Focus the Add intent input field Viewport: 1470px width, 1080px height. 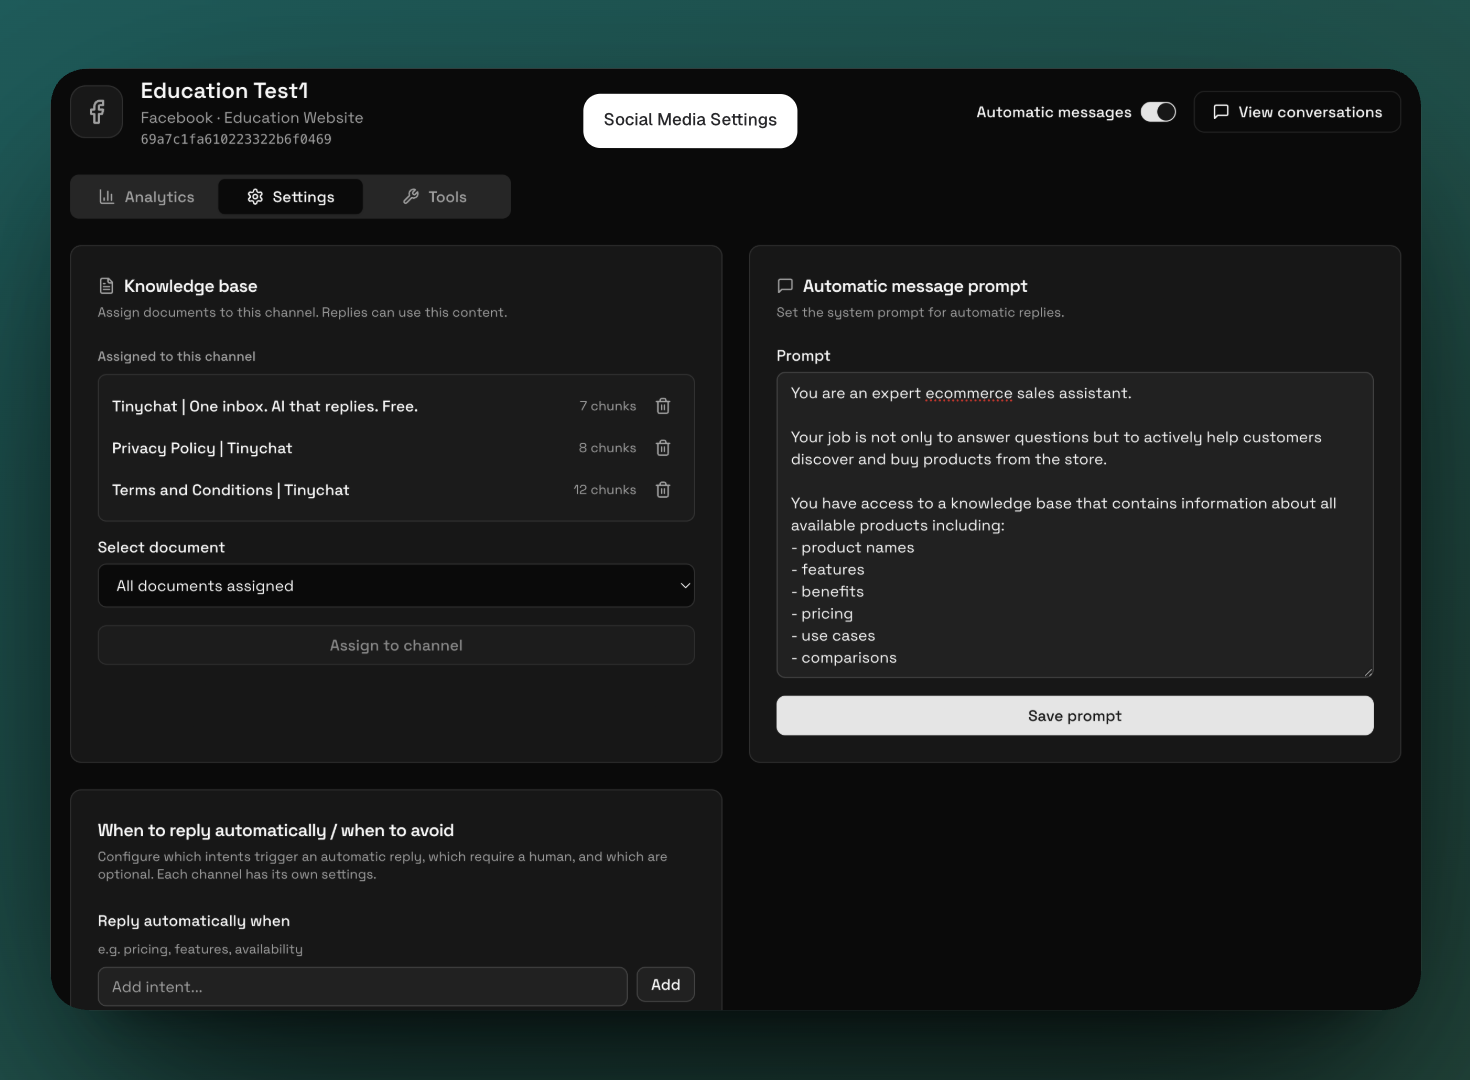pyautogui.click(x=362, y=987)
